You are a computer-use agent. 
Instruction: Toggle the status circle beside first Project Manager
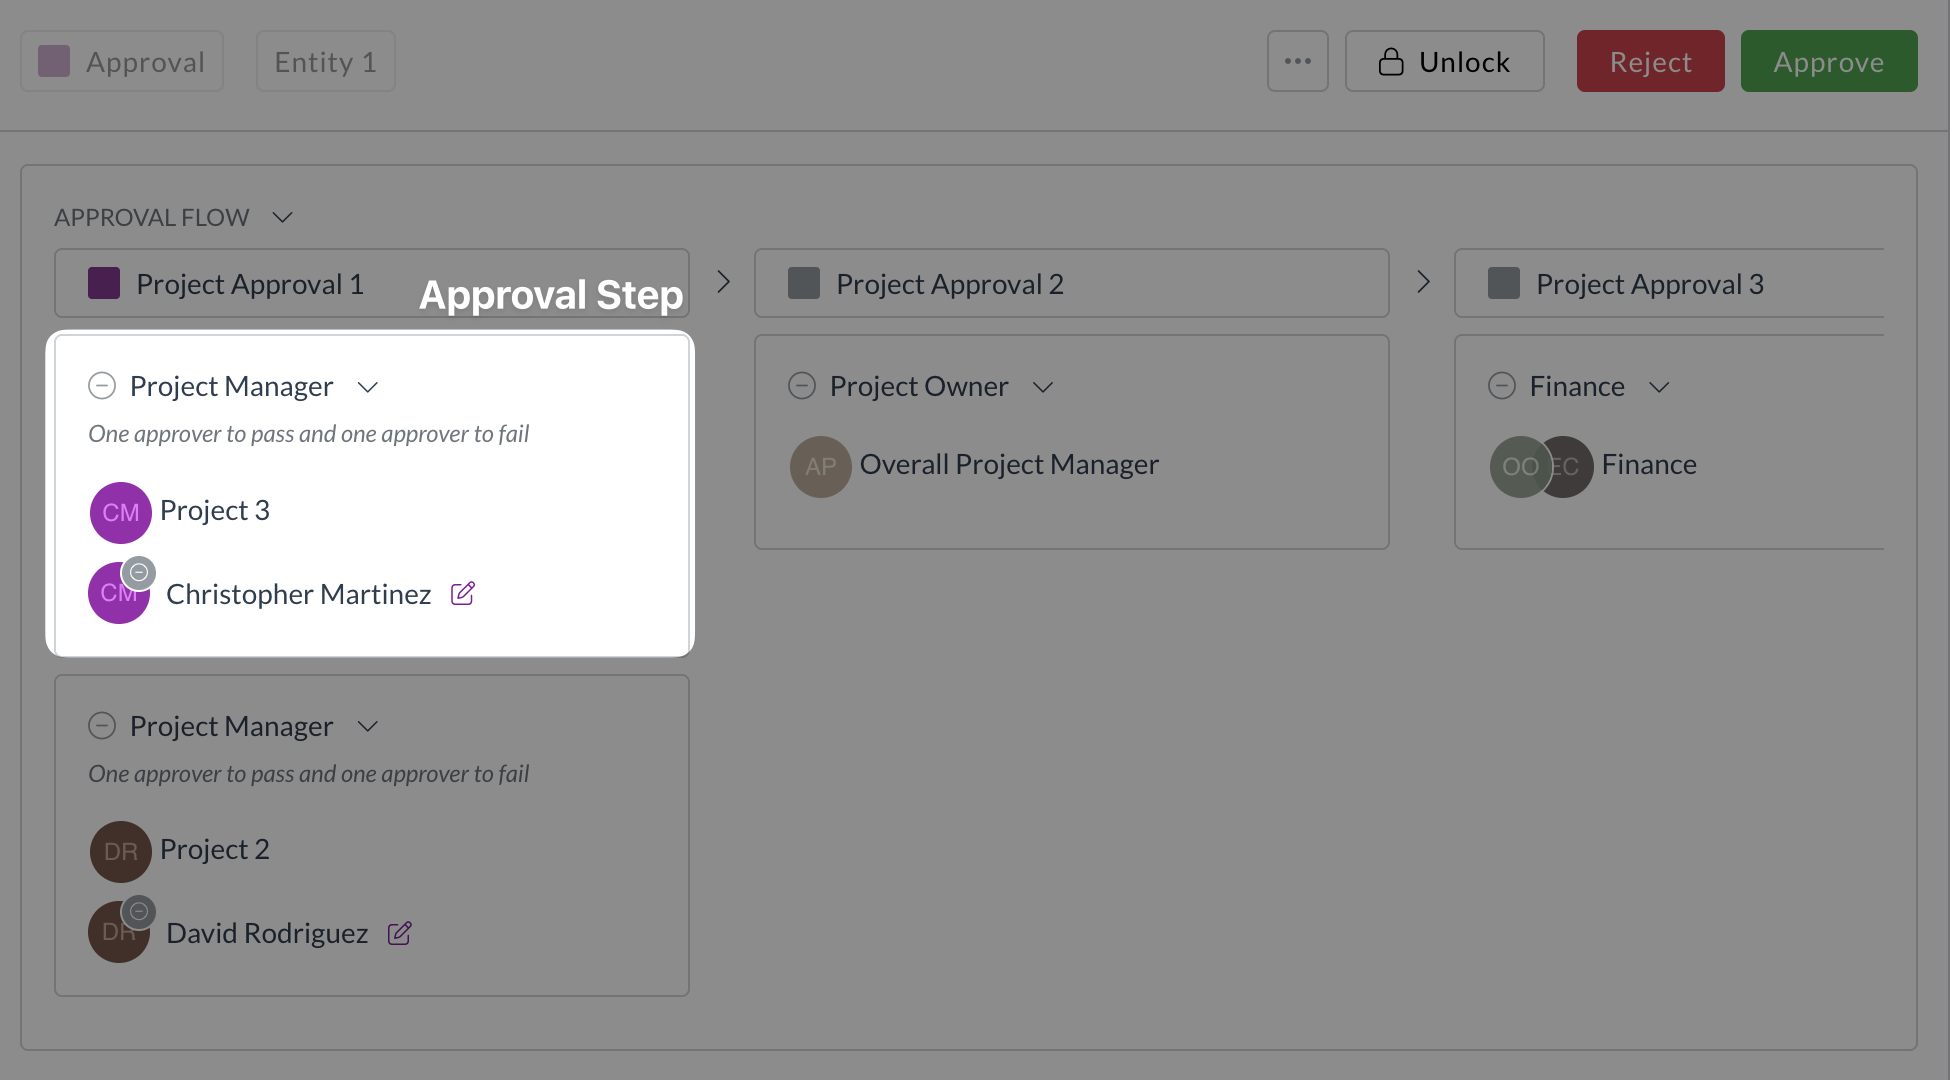[x=102, y=386]
